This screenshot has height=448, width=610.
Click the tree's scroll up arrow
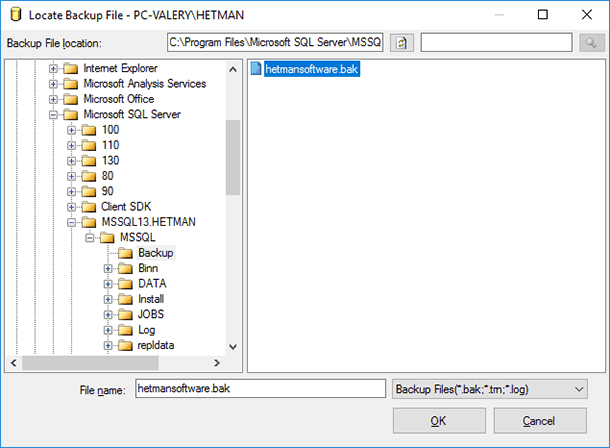pyautogui.click(x=233, y=70)
